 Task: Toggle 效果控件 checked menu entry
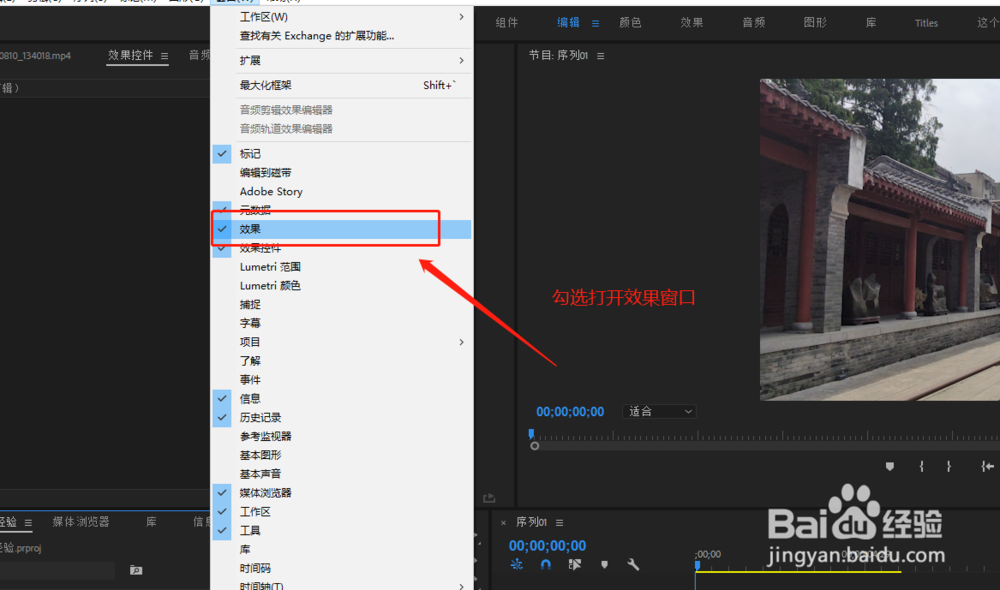click(341, 248)
